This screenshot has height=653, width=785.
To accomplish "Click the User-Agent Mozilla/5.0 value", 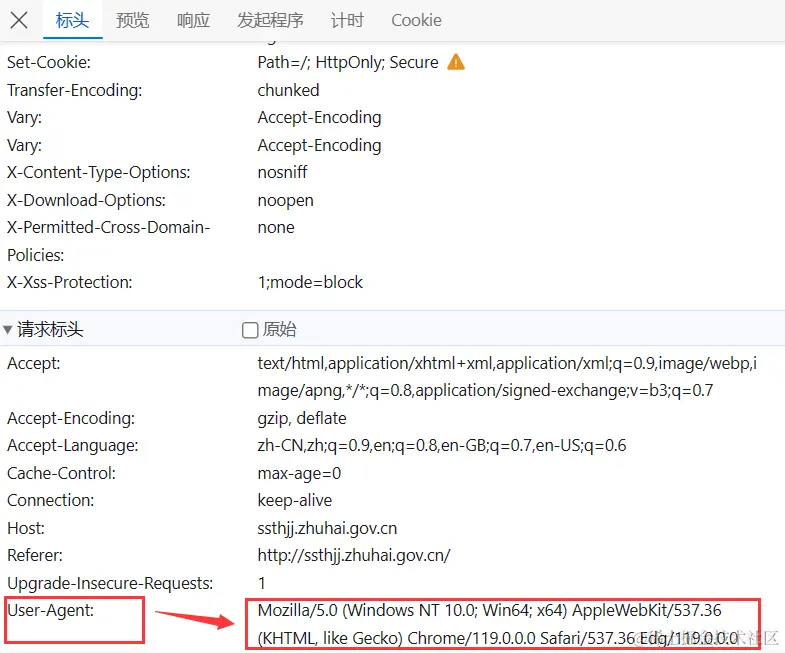I will pos(498,624).
